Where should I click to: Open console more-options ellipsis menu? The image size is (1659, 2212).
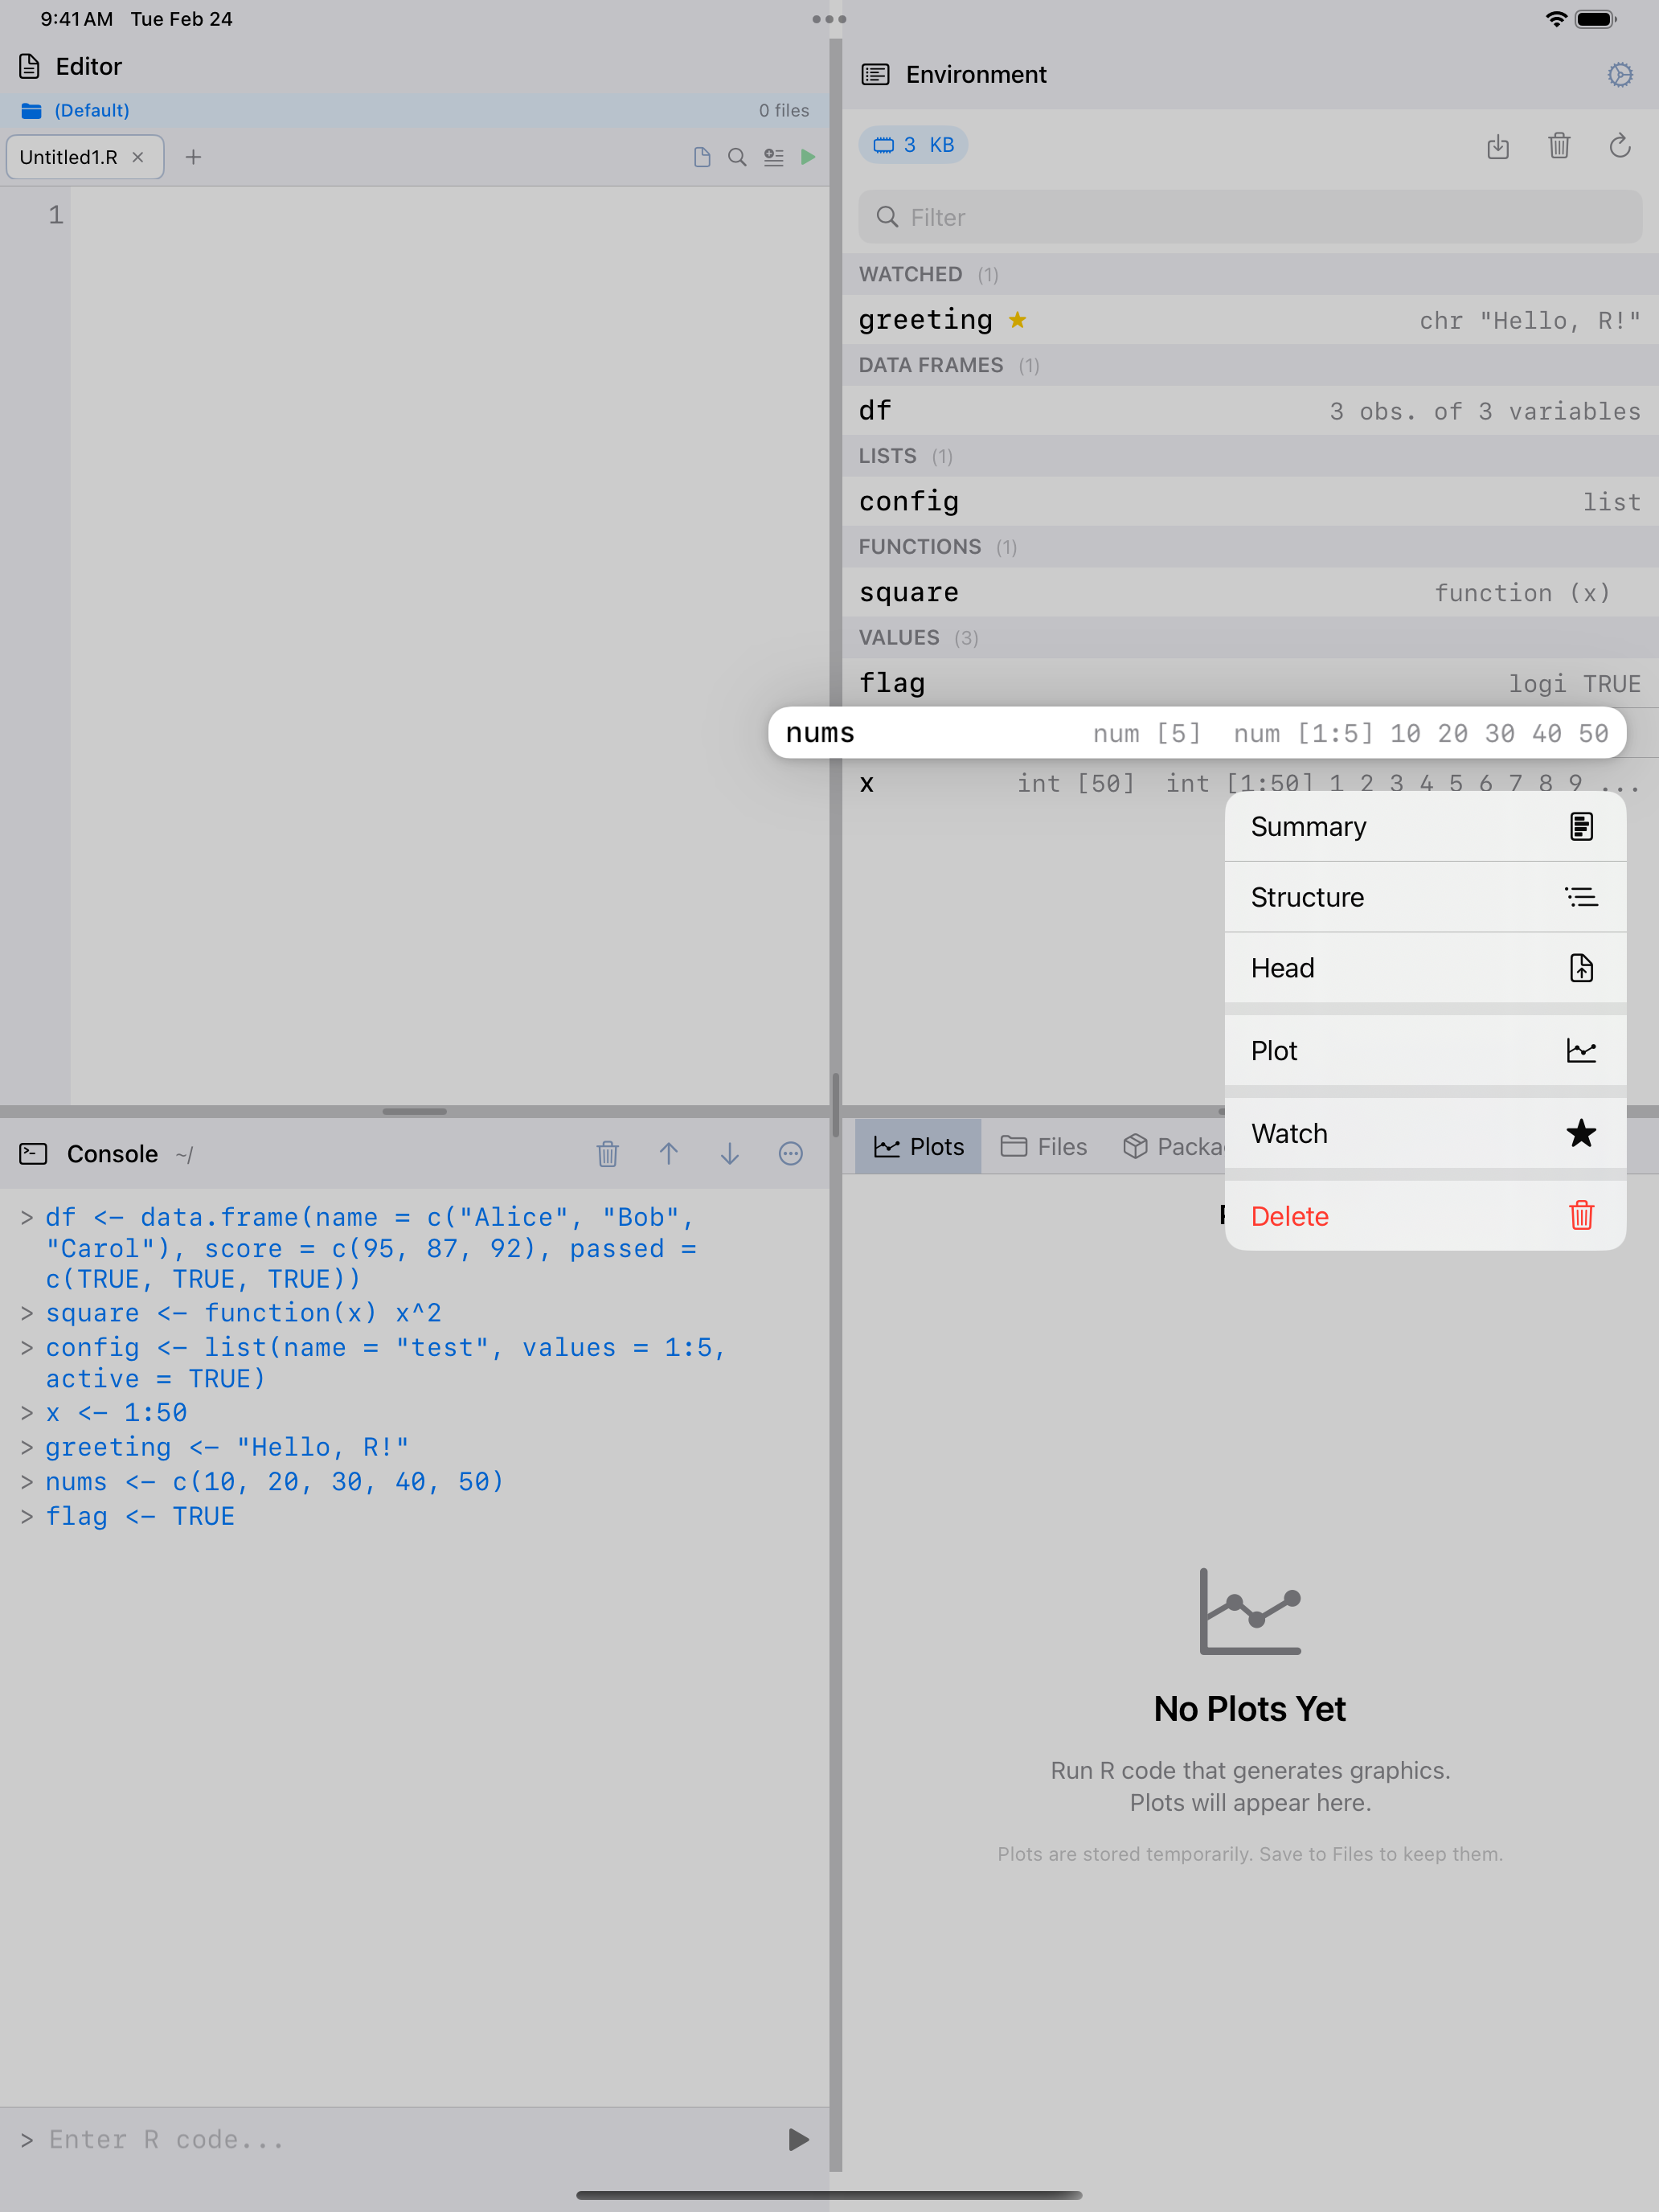click(x=790, y=1153)
